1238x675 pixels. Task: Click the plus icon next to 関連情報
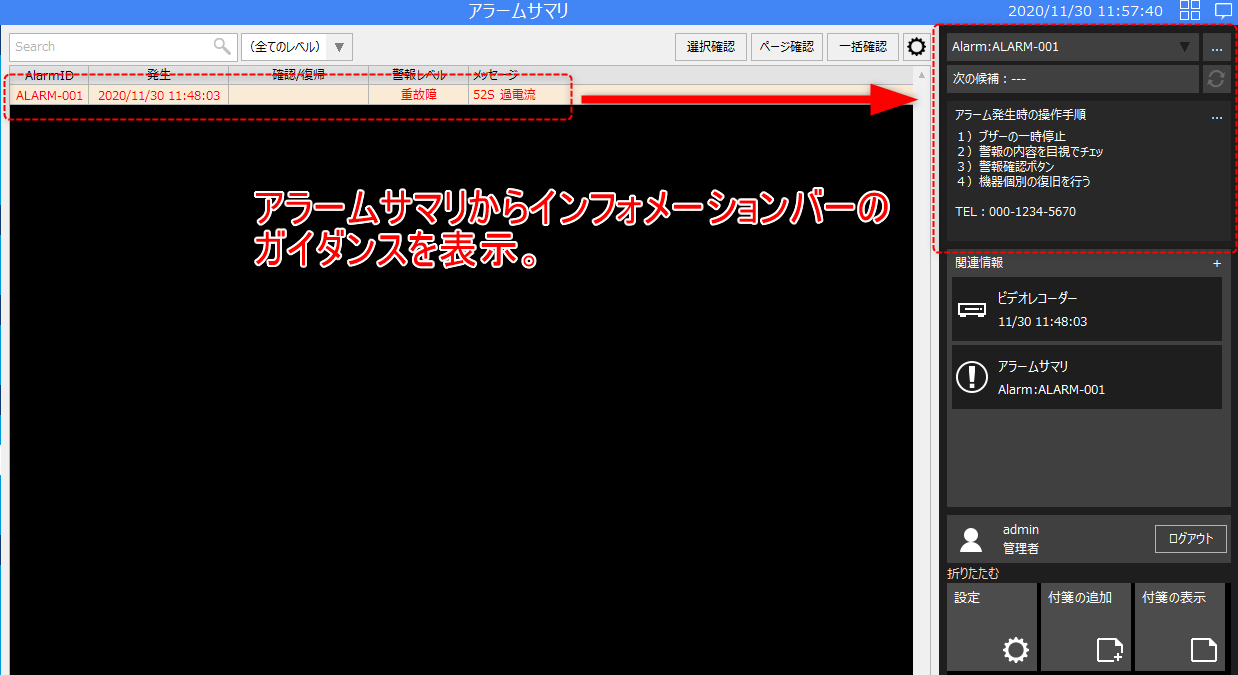(1217, 264)
